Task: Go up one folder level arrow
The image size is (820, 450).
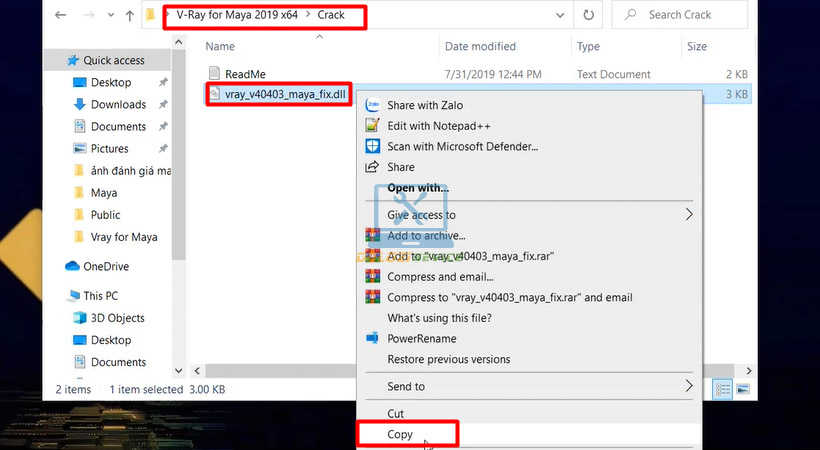Action: tap(130, 16)
